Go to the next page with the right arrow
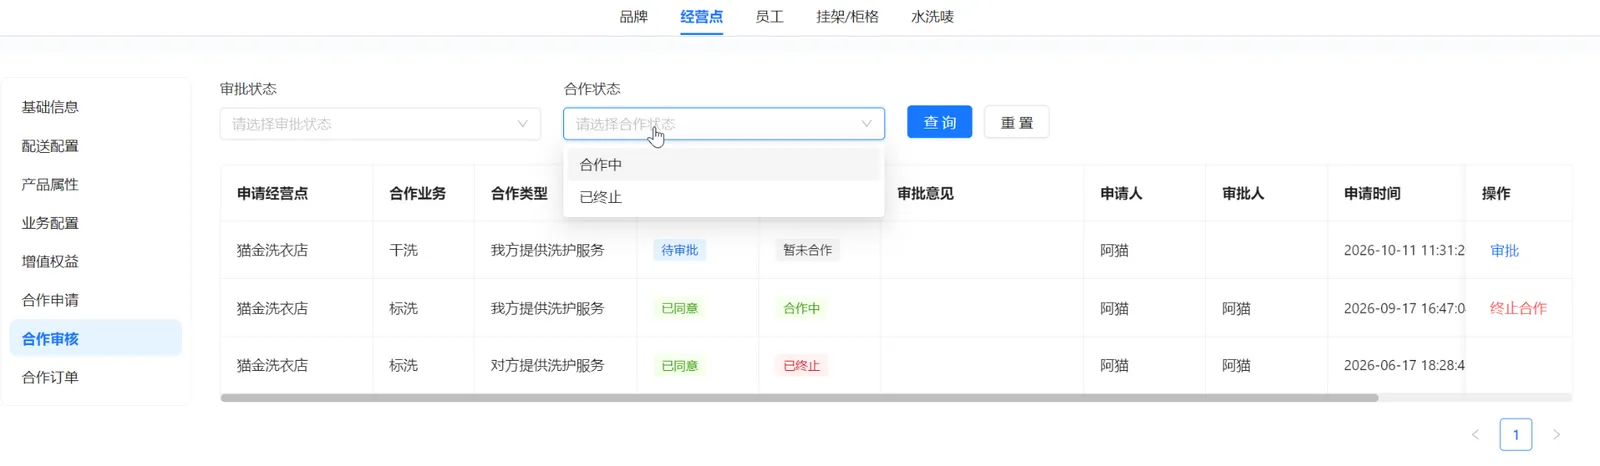This screenshot has width=1600, height=466. point(1556,435)
